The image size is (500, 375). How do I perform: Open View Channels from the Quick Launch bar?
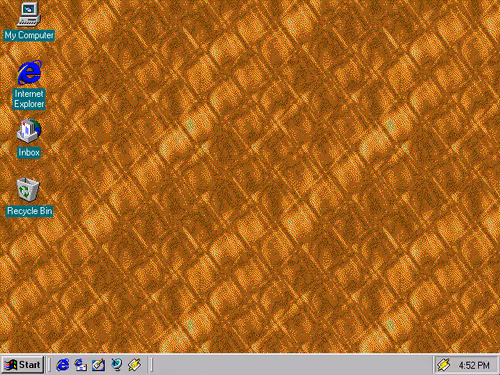tap(116, 365)
